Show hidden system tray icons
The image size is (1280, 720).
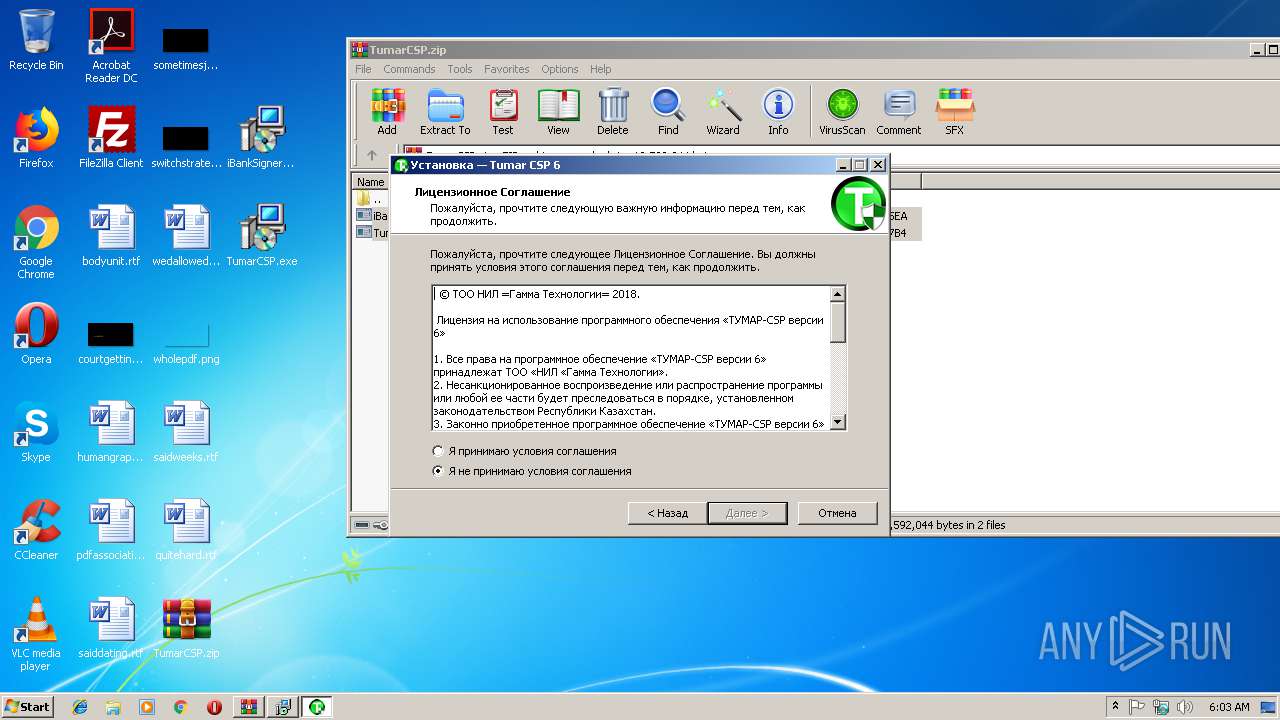(x=1115, y=707)
